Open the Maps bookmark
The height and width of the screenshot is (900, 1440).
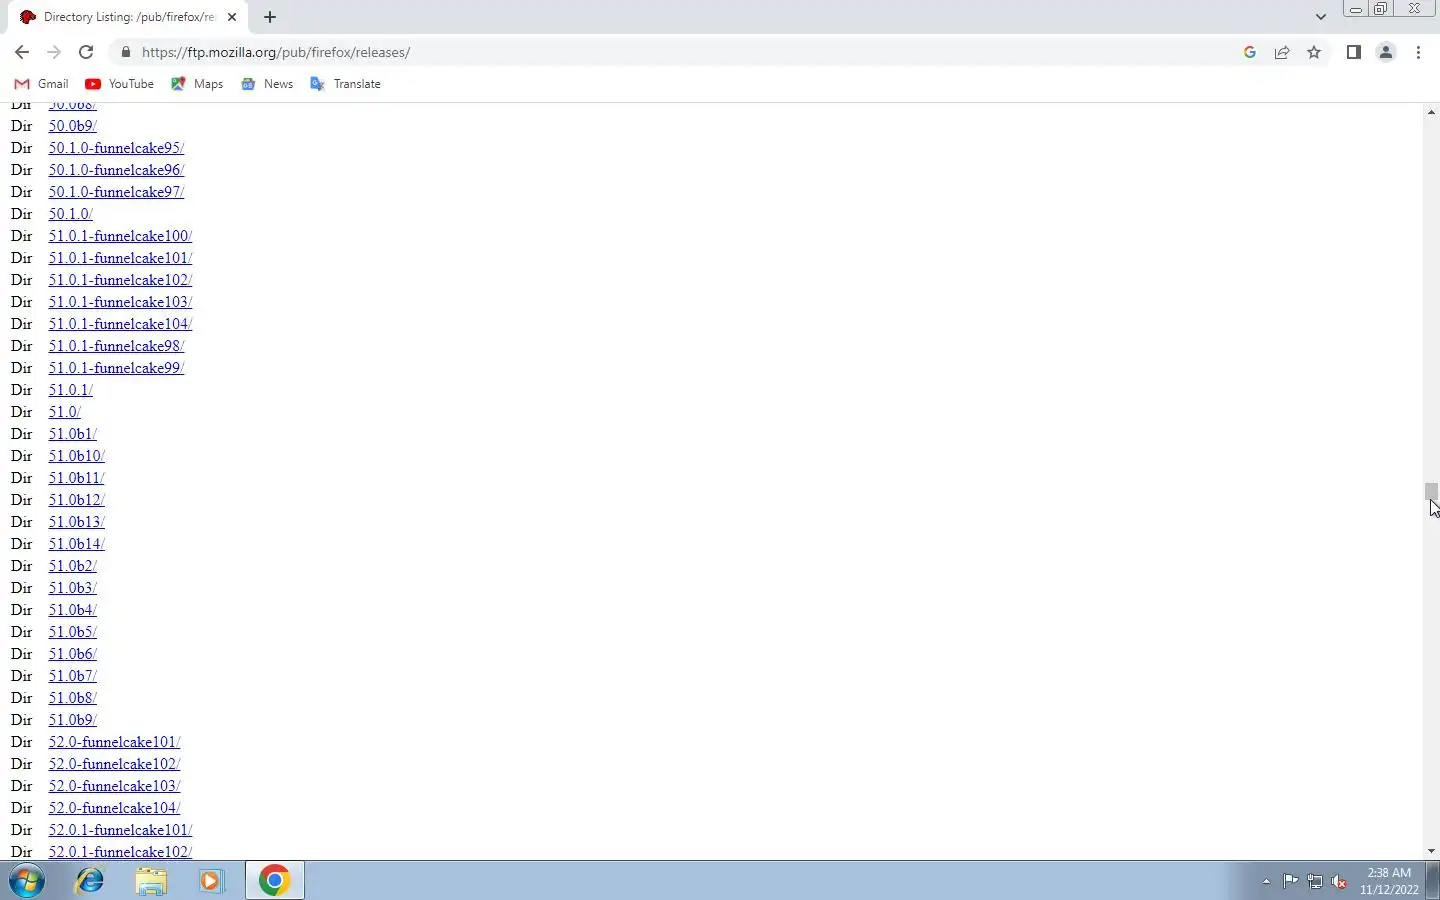tap(197, 84)
